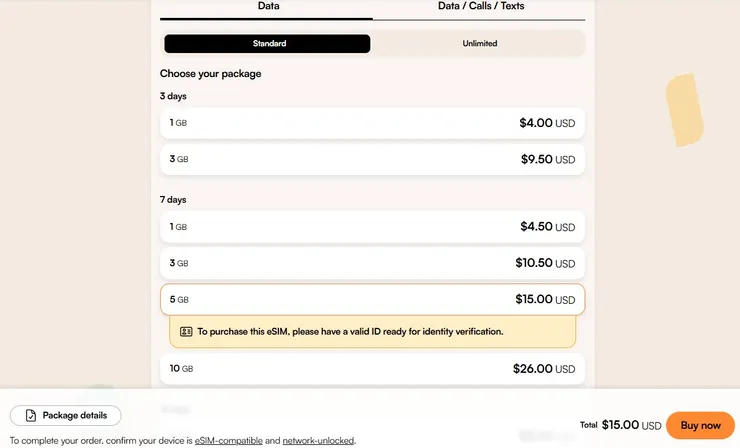740x448 pixels.
Task: Follow the eSIM-compatible link
Action: tap(228, 440)
